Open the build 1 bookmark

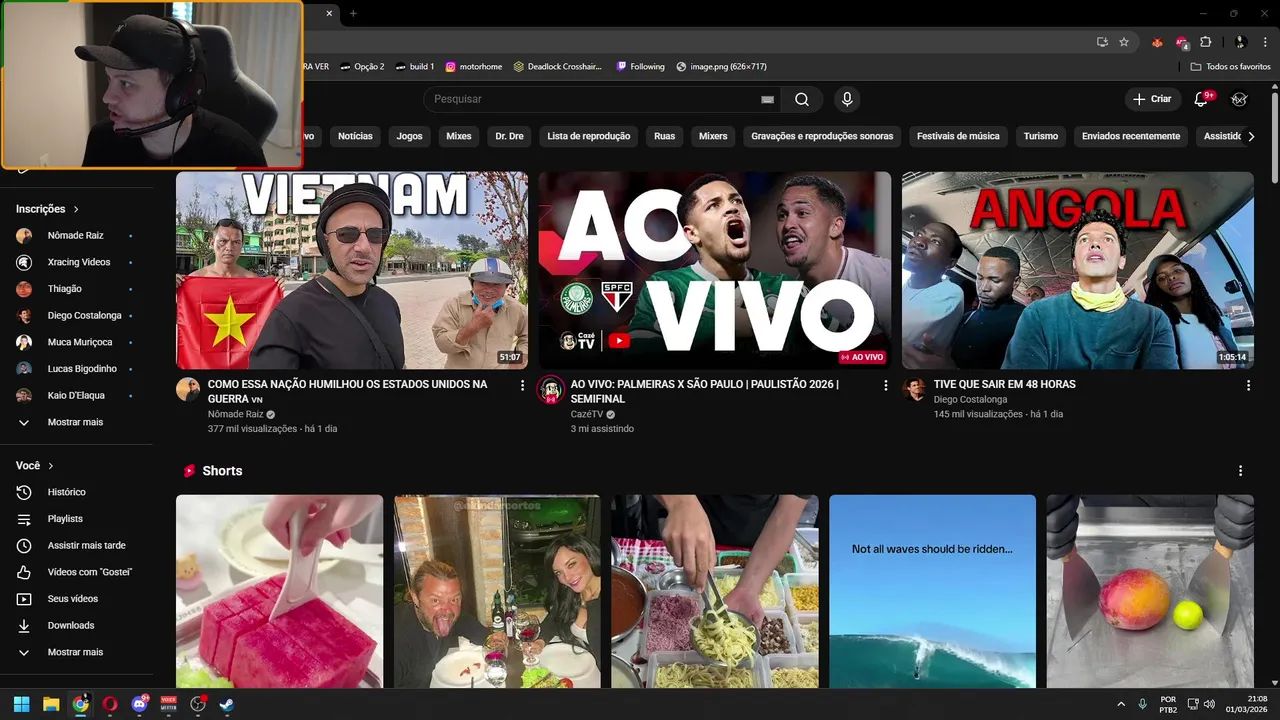(x=414, y=67)
